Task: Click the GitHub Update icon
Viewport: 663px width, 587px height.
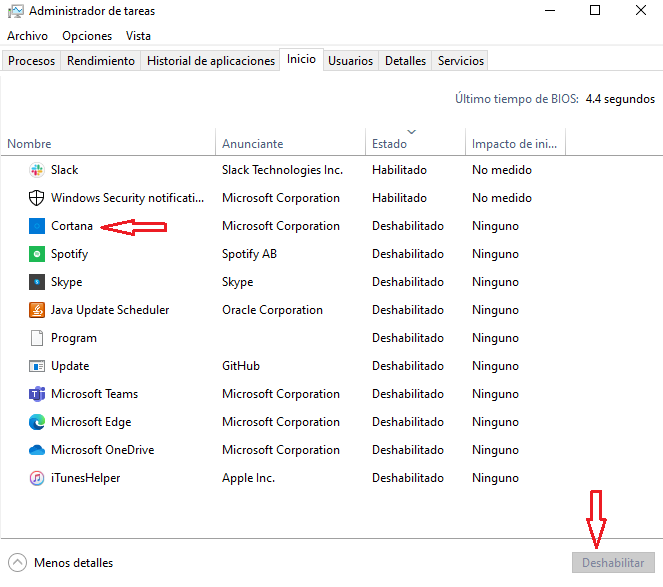Action: (37, 366)
